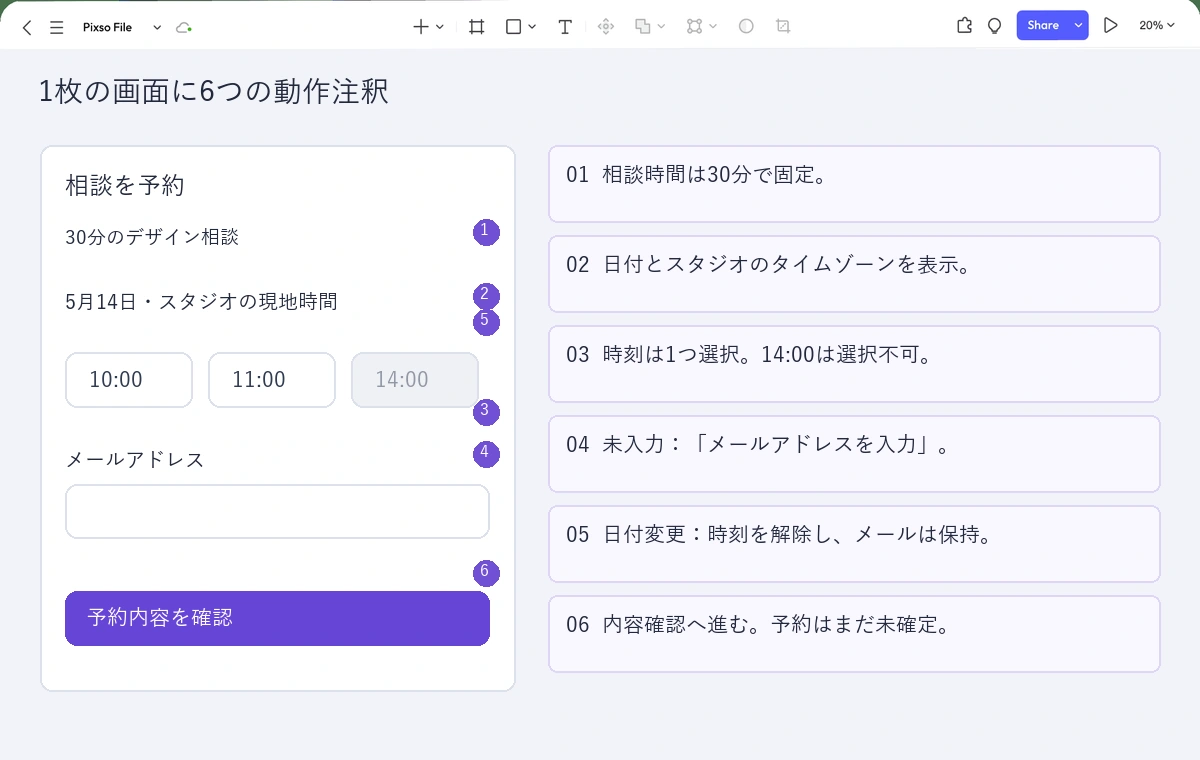Viewport: 1200px width, 760px height.
Task: Open the shape tool dropdown chevron
Action: (x=532, y=27)
